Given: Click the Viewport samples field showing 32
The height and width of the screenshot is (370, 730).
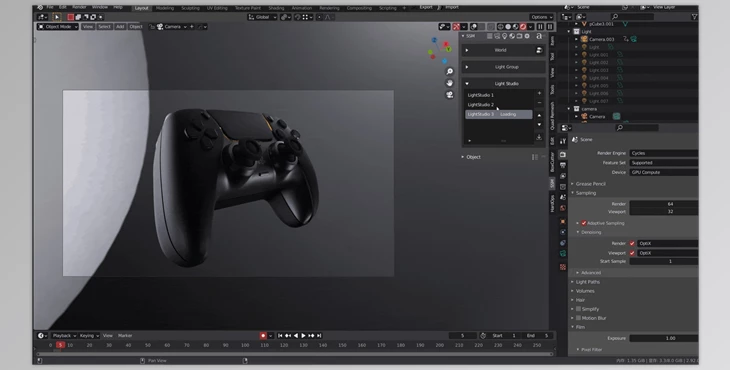Looking at the screenshot, I should click(x=664, y=211).
